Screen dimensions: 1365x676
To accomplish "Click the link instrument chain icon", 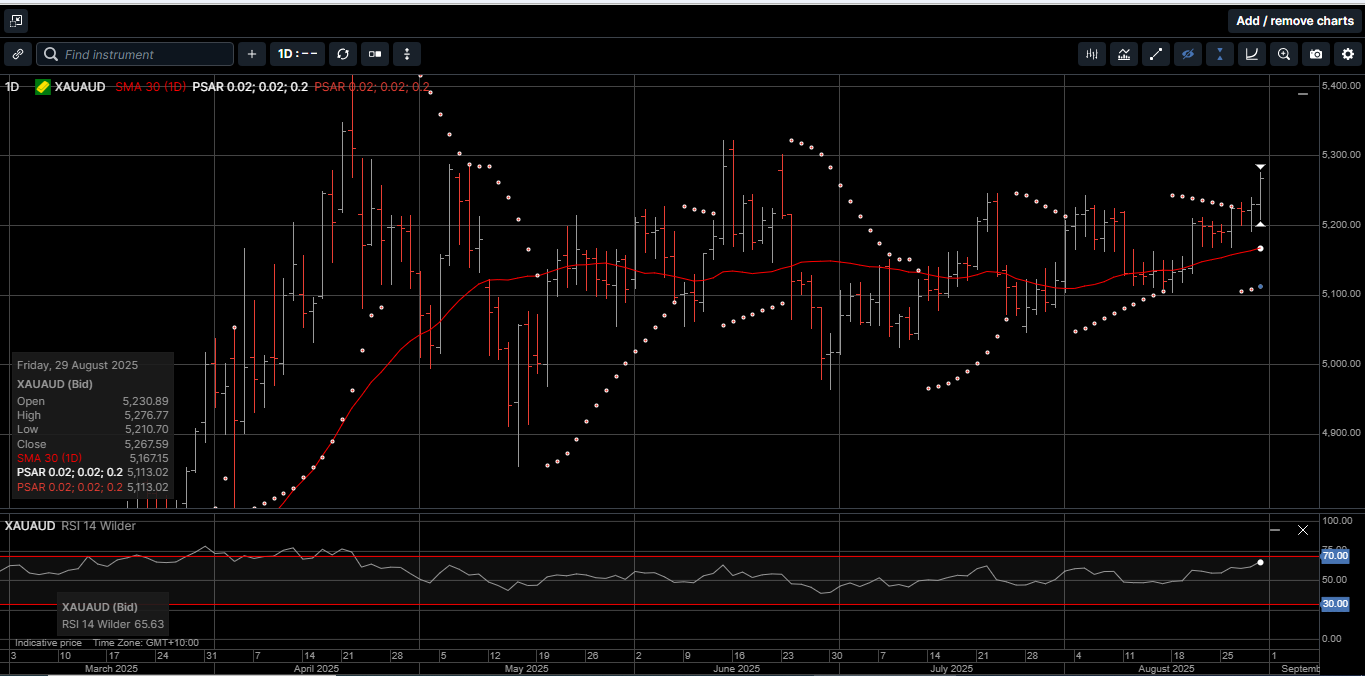I will (18, 54).
